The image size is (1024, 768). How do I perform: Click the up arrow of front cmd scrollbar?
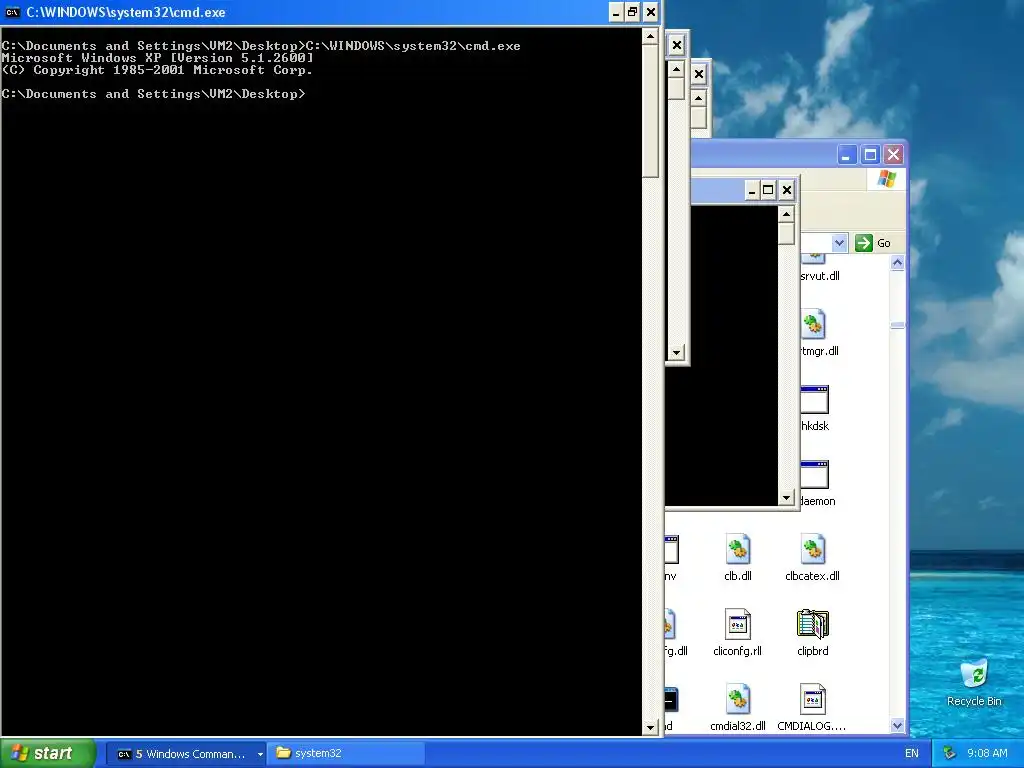[x=650, y=37]
